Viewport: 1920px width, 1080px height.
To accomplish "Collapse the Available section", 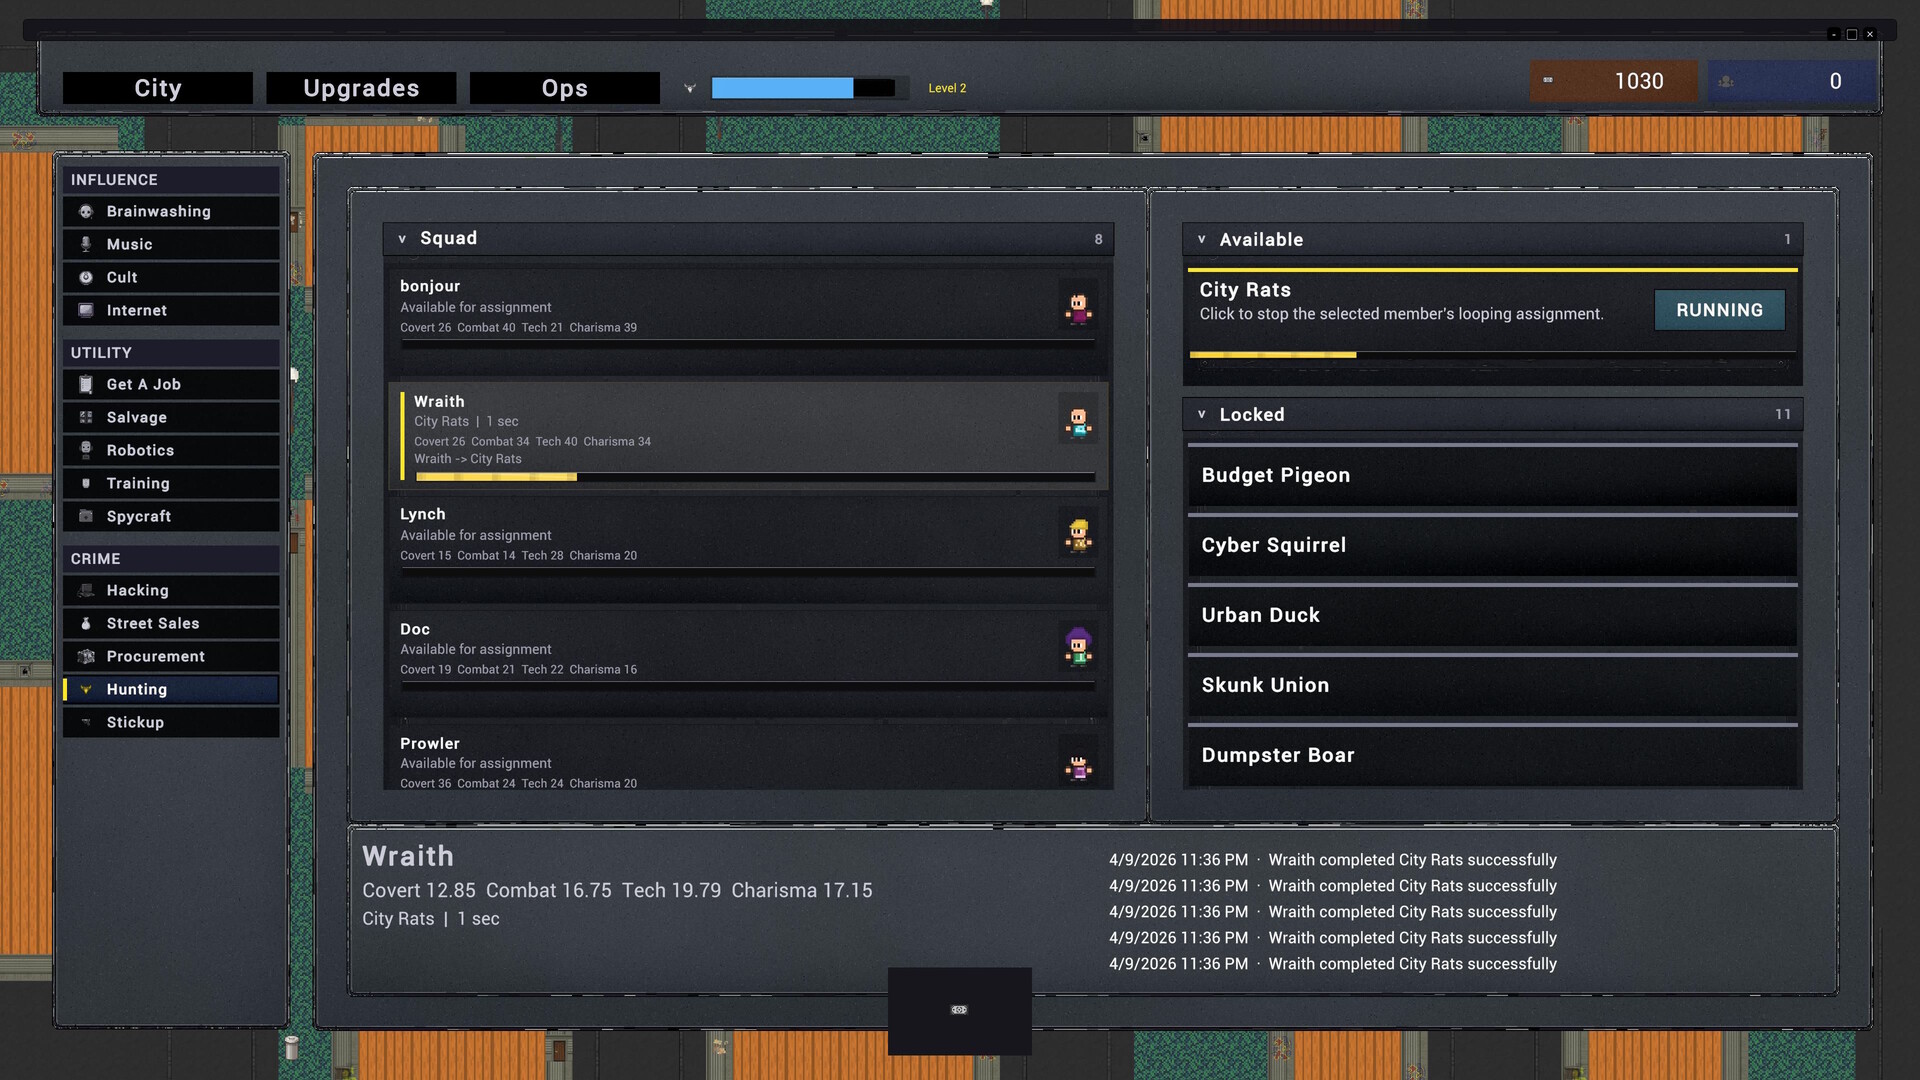I will pyautogui.click(x=1202, y=240).
